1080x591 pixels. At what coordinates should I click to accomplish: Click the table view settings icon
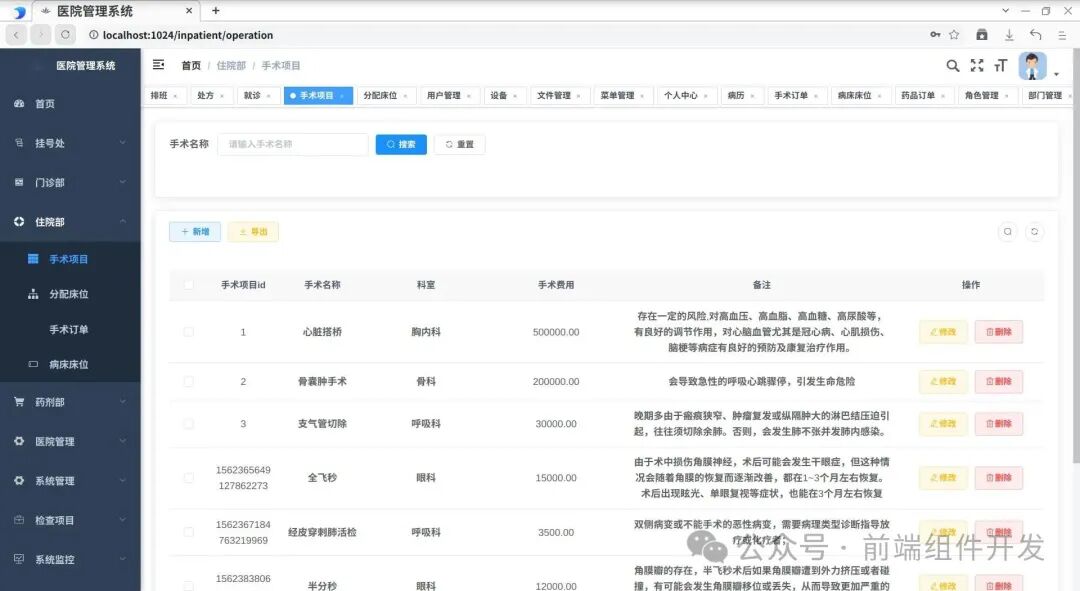click(1008, 231)
